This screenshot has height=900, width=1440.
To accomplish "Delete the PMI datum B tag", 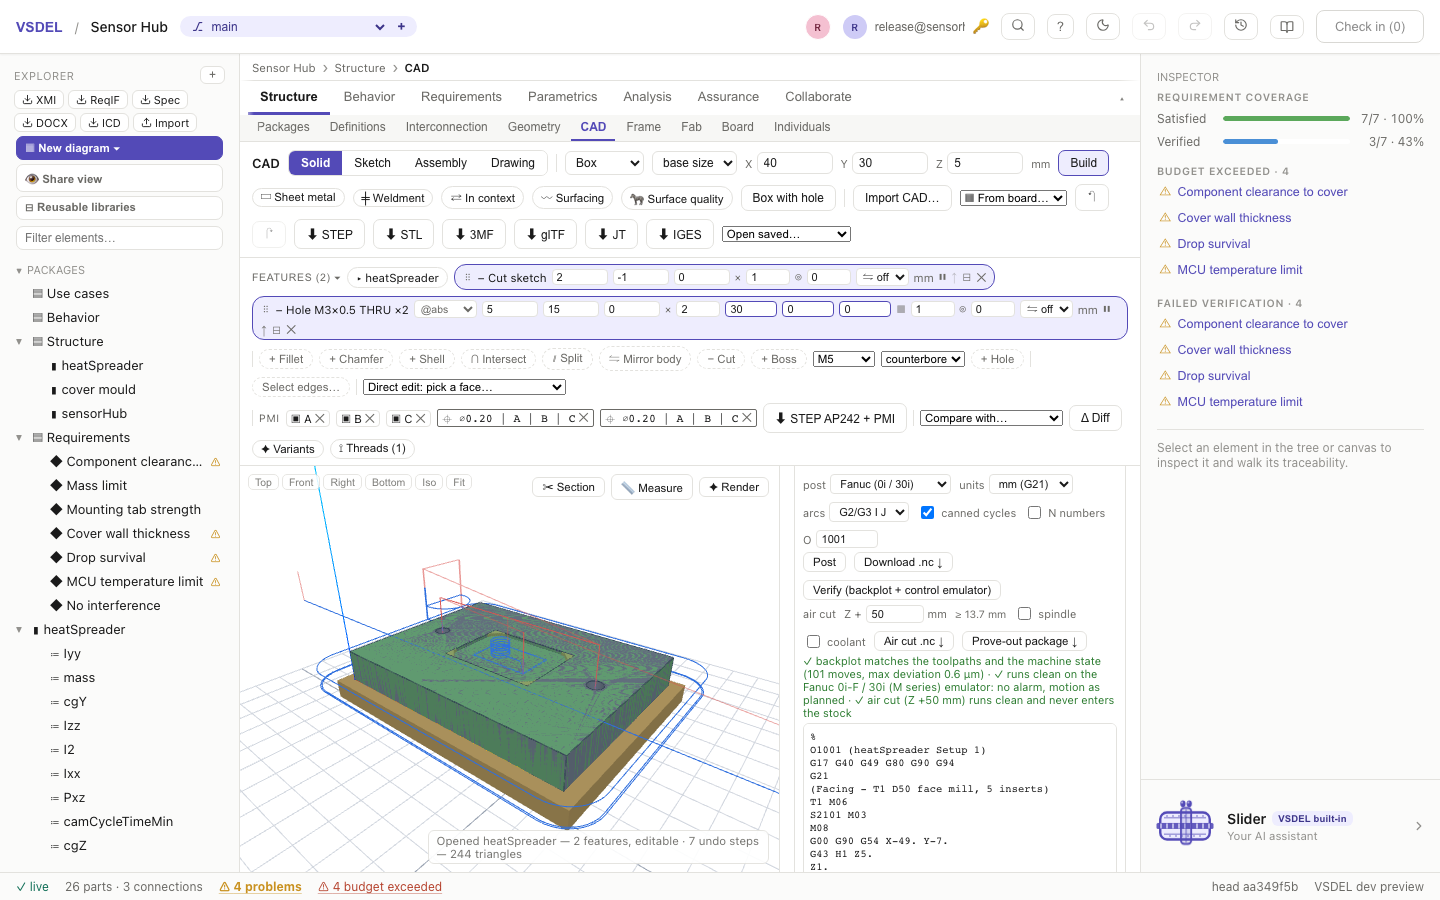I will (370, 419).
